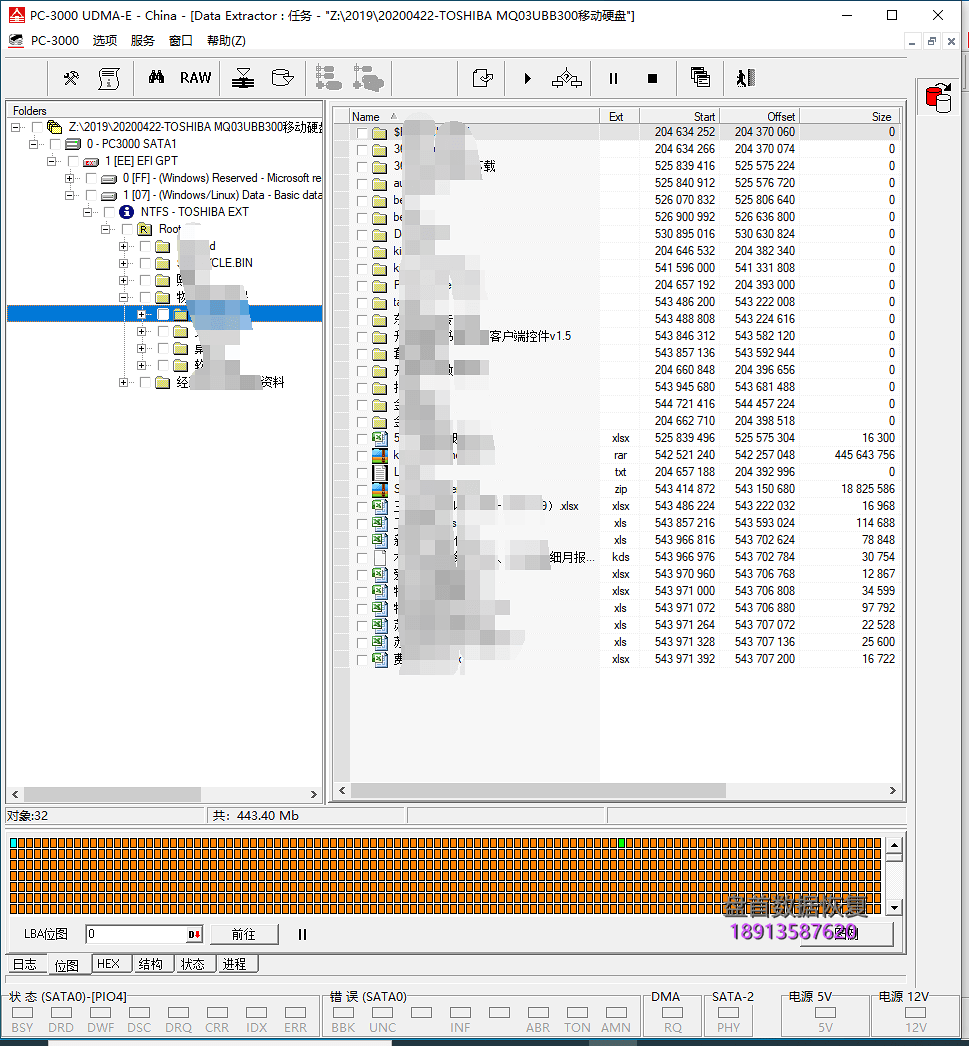This screenshot has height=1046, width=969.
Task: Collapse the NTFS - TOSHIBA EXT node
Action: 87,212
